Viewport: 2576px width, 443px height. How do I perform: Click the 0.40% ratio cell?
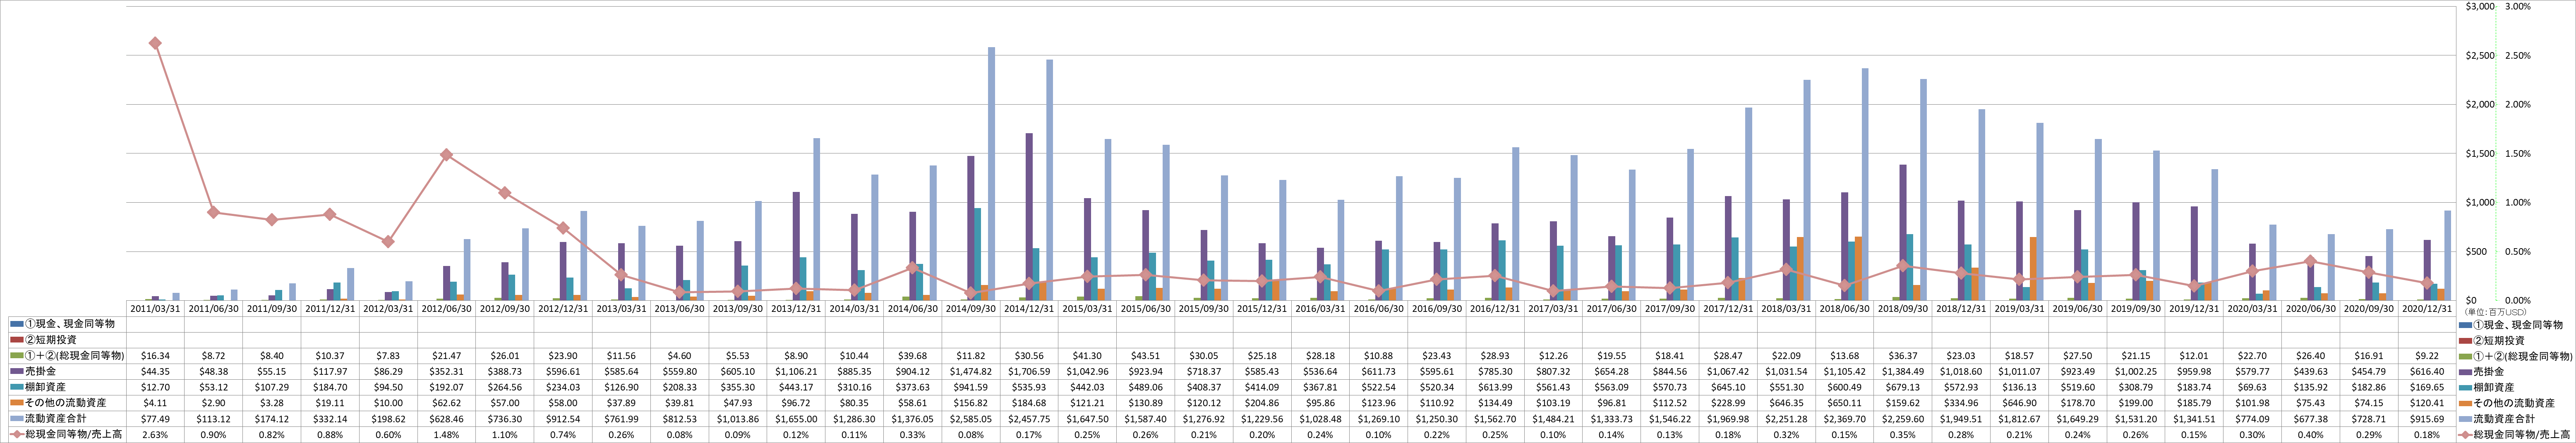pos(2309,435)
